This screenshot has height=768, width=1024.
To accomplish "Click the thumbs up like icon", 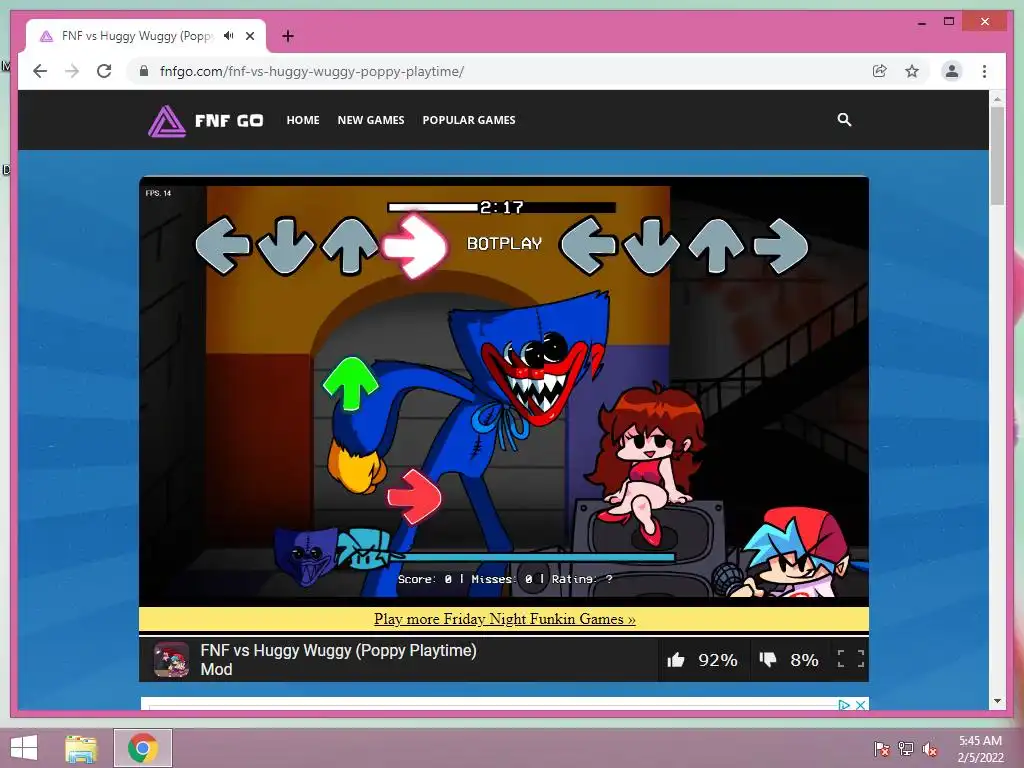I will coord(676,660).
